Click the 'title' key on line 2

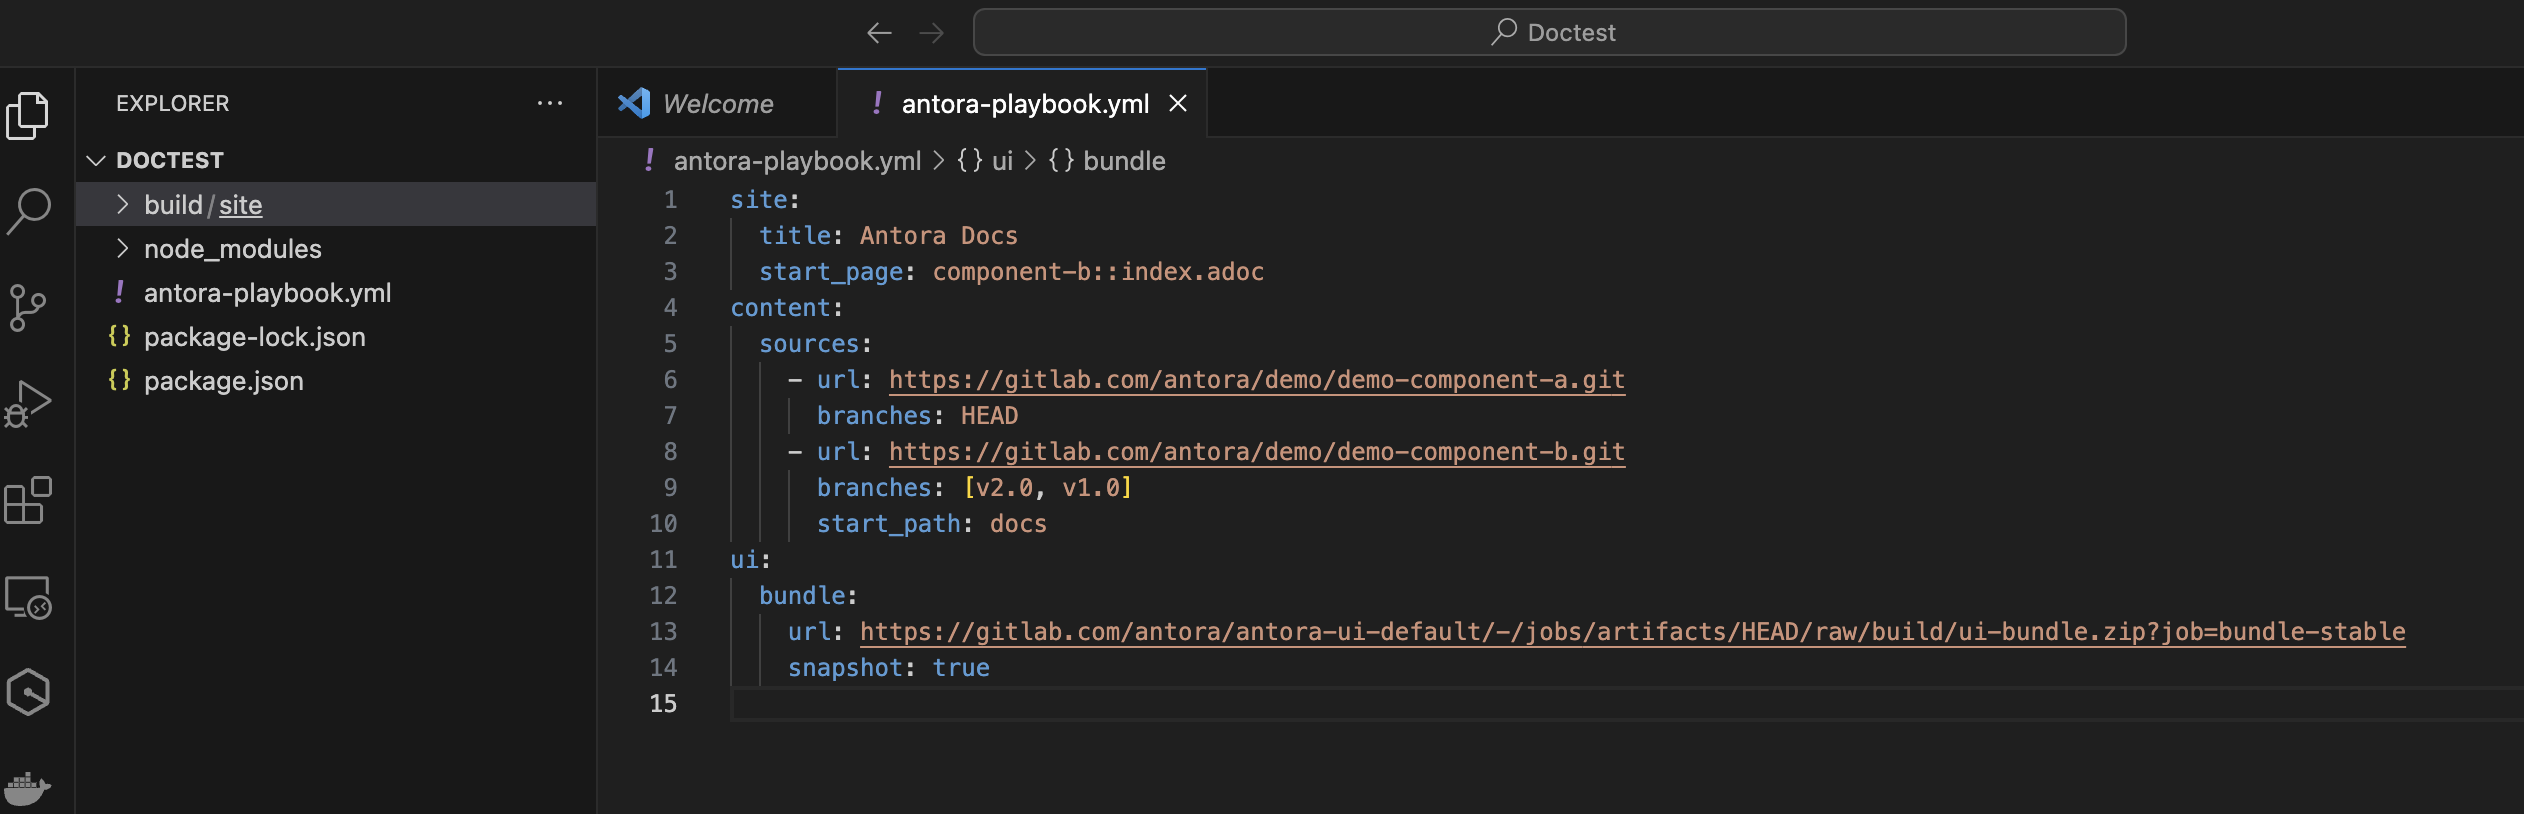tap(795, 235)
